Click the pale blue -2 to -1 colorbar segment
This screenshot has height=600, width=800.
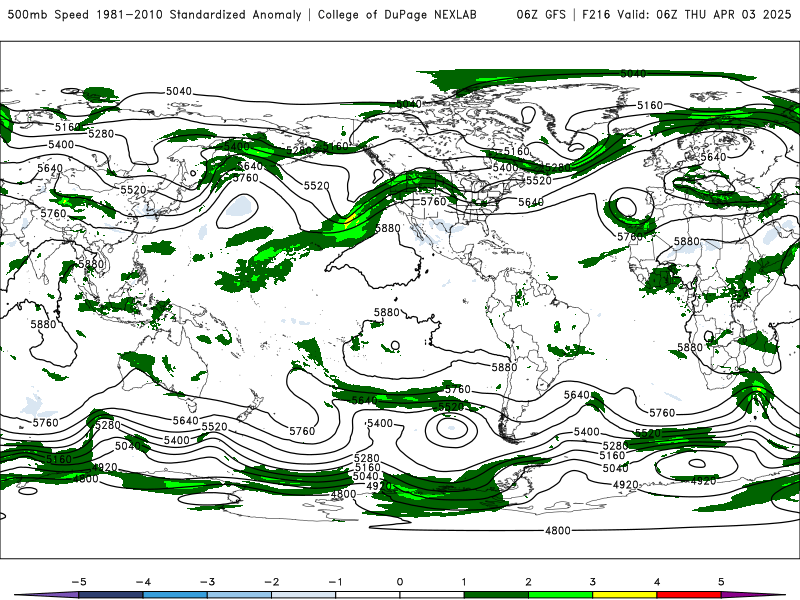click(304, 595)
